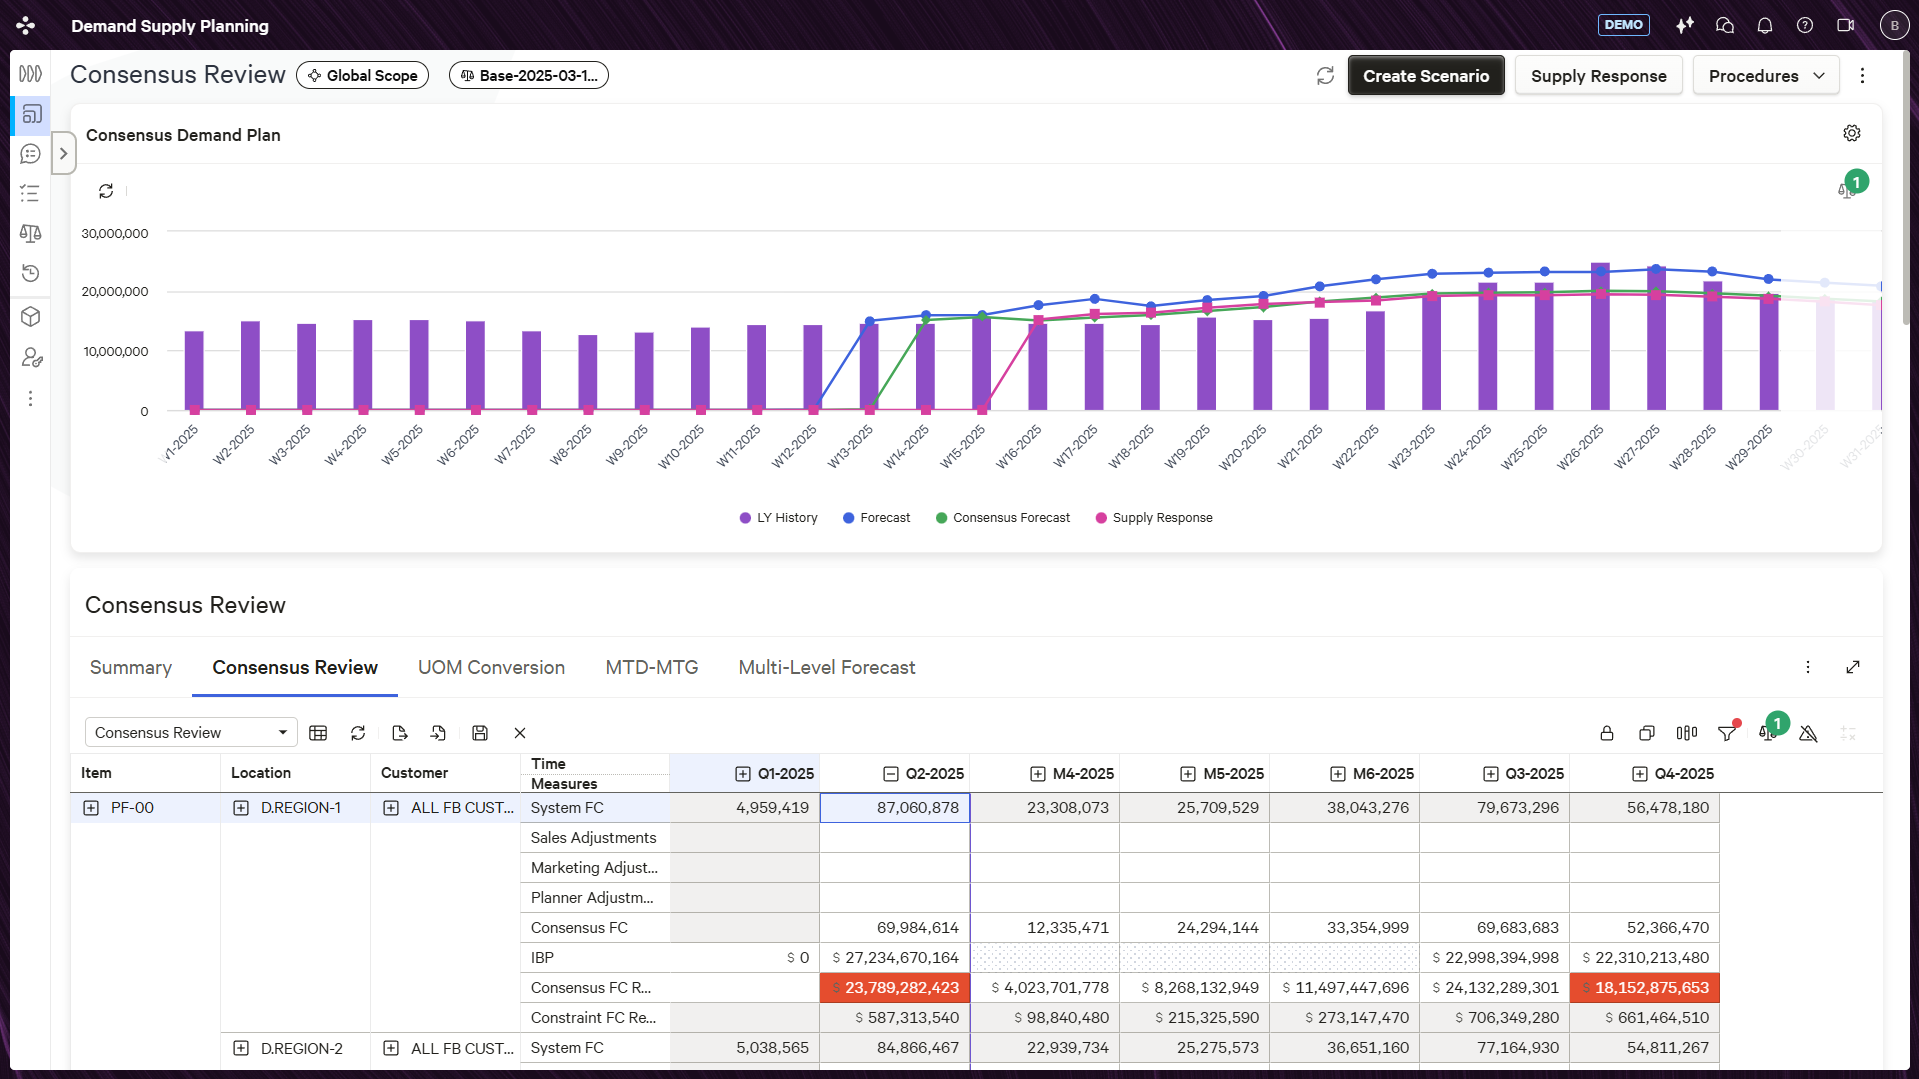Expand the grid to full screen

(1853, 667)
